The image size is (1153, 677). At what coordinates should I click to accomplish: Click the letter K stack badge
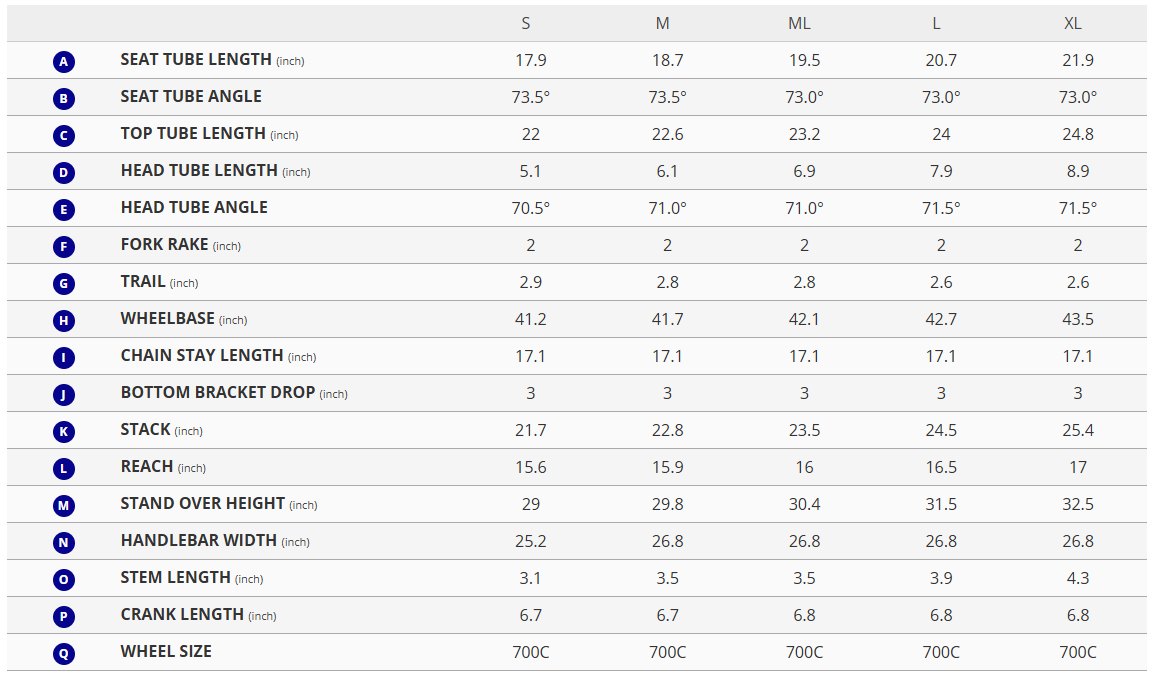coord(64,432)
